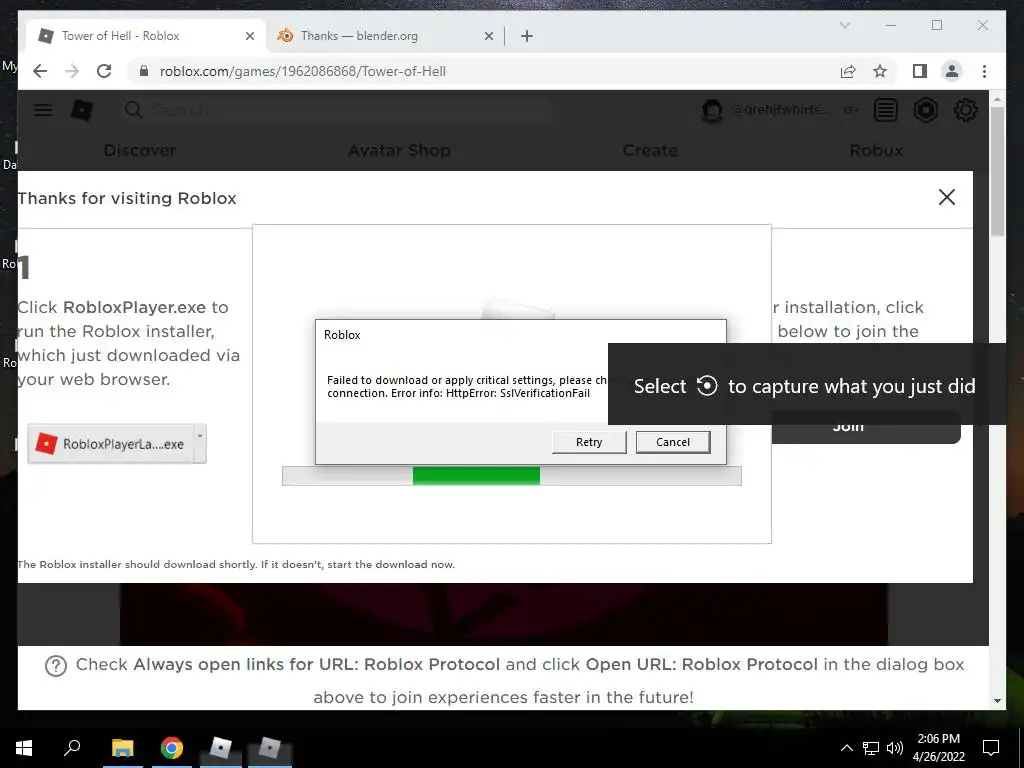Image resolution: width=1024 pixels, height=768 pixels.
Task: Open the Avatar Shop menu item
Action: point(399,150)
